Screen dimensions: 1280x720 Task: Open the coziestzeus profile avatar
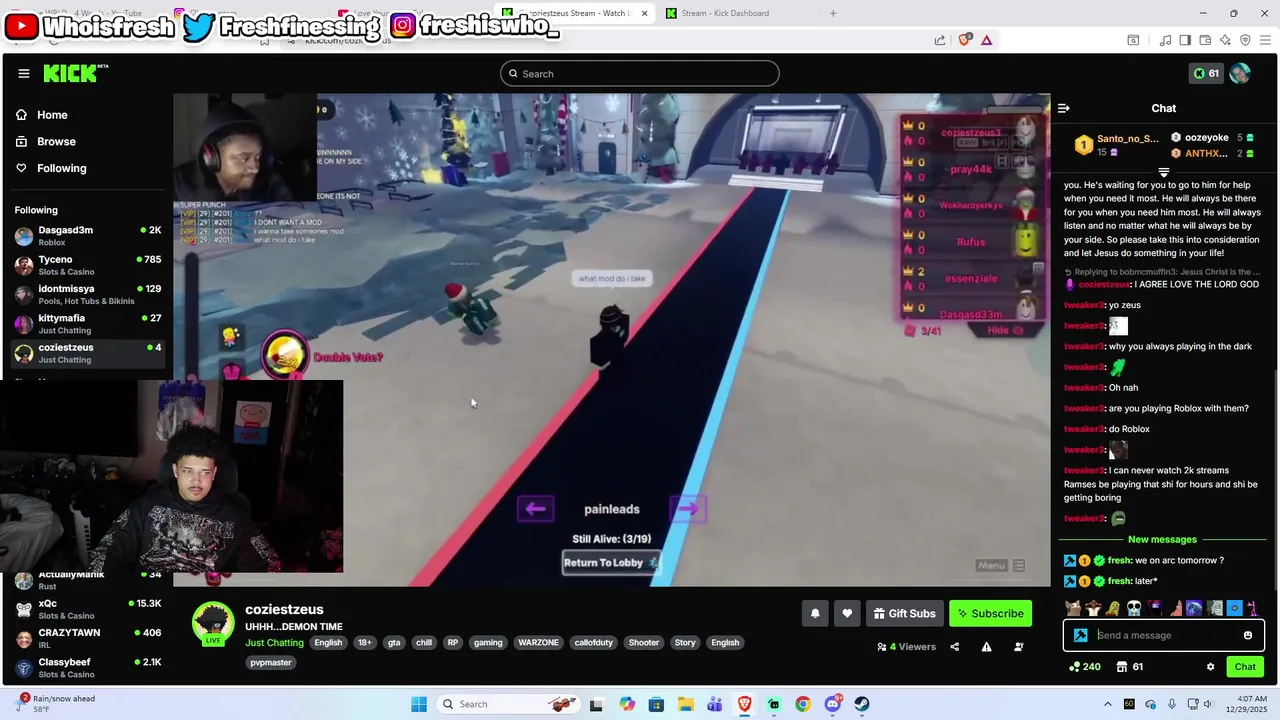tap(213, 623)
